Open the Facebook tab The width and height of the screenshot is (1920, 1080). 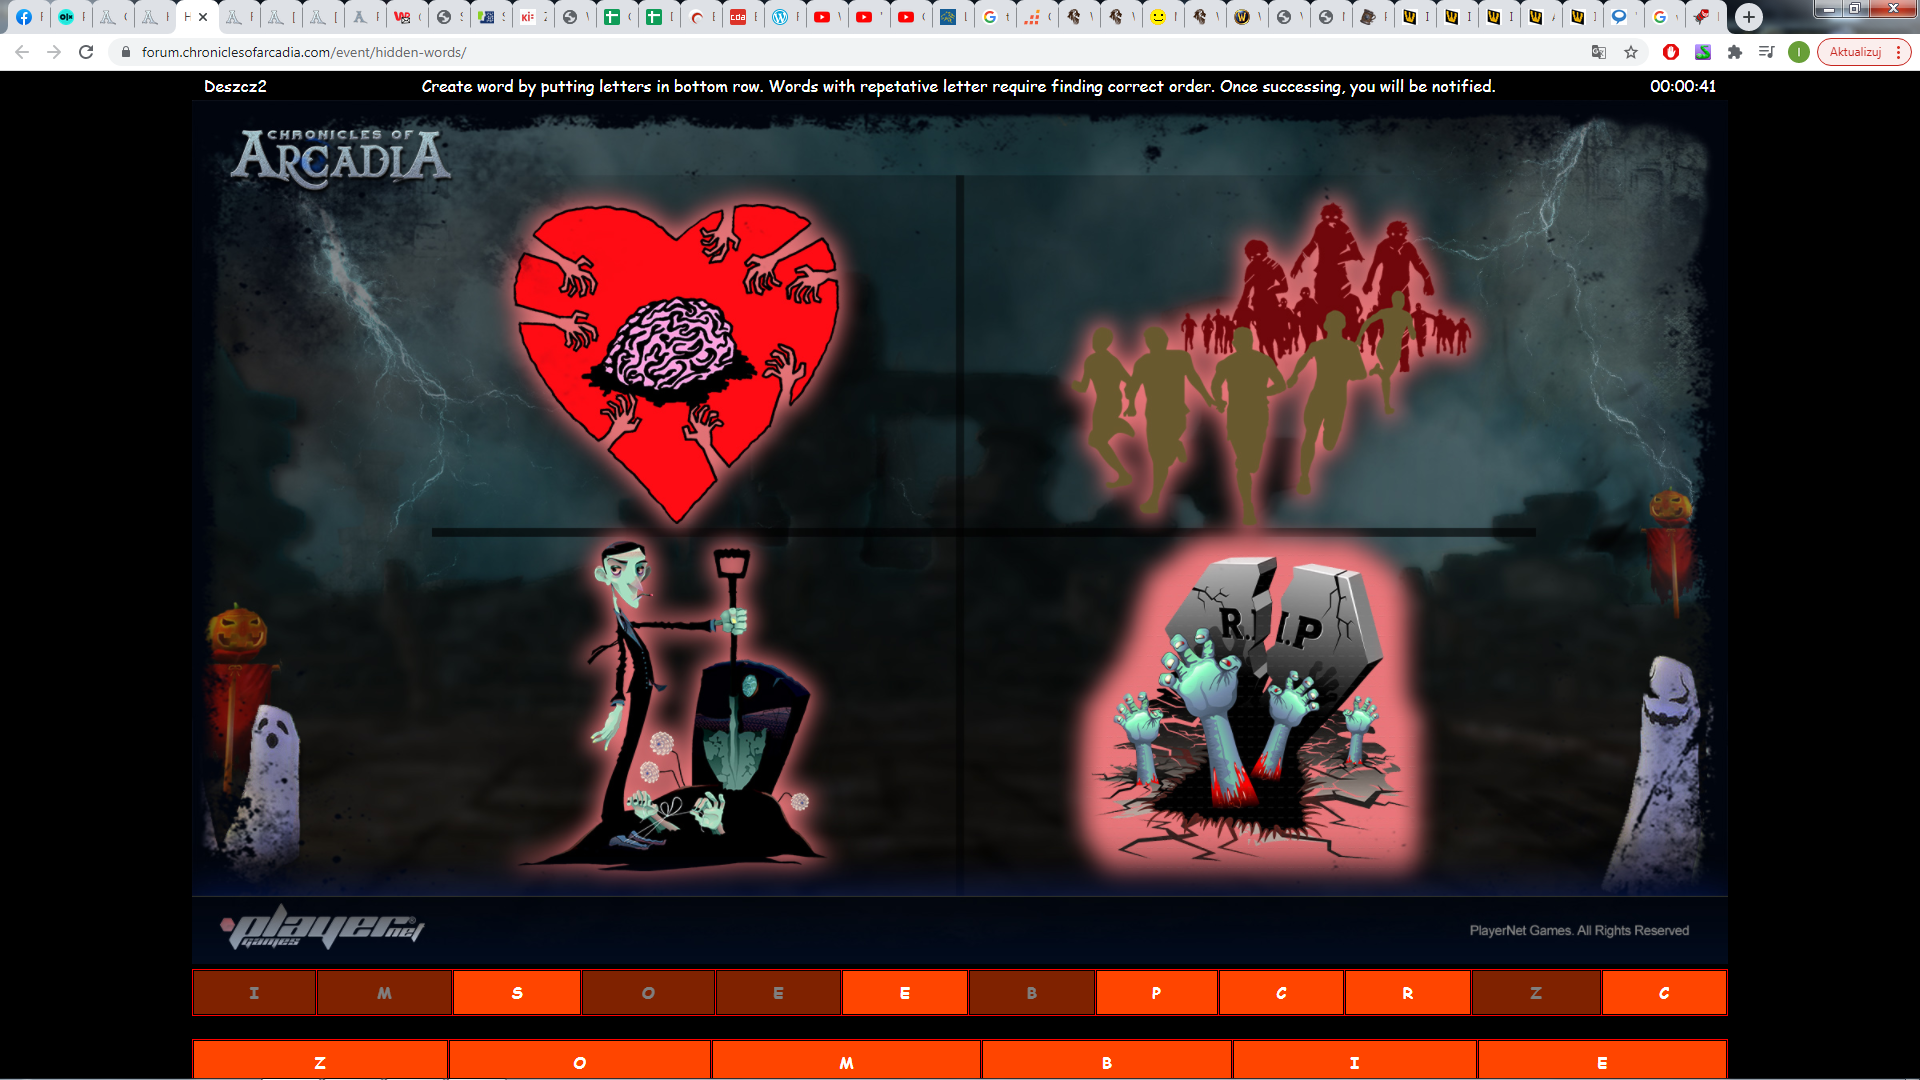click(24, 16)
